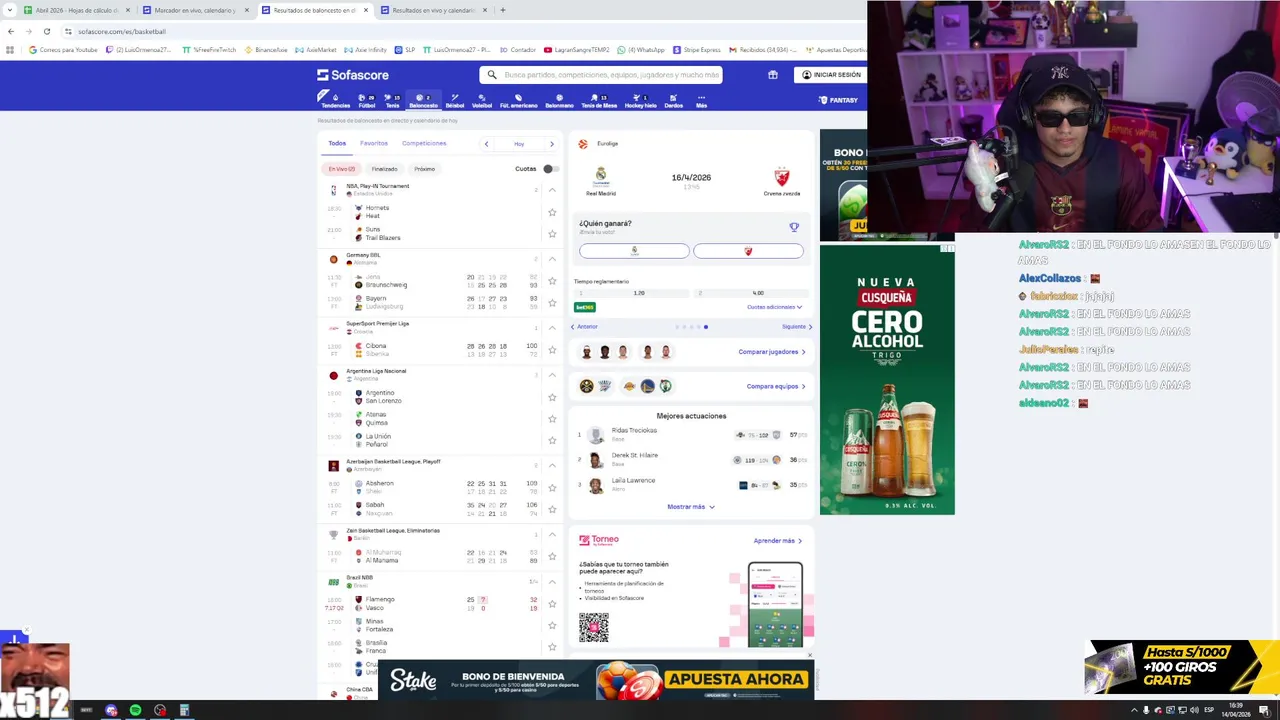Open Comparar jugadores link
The height and width of the screenshot is (720, 1280).
click(x=772, y=352)
